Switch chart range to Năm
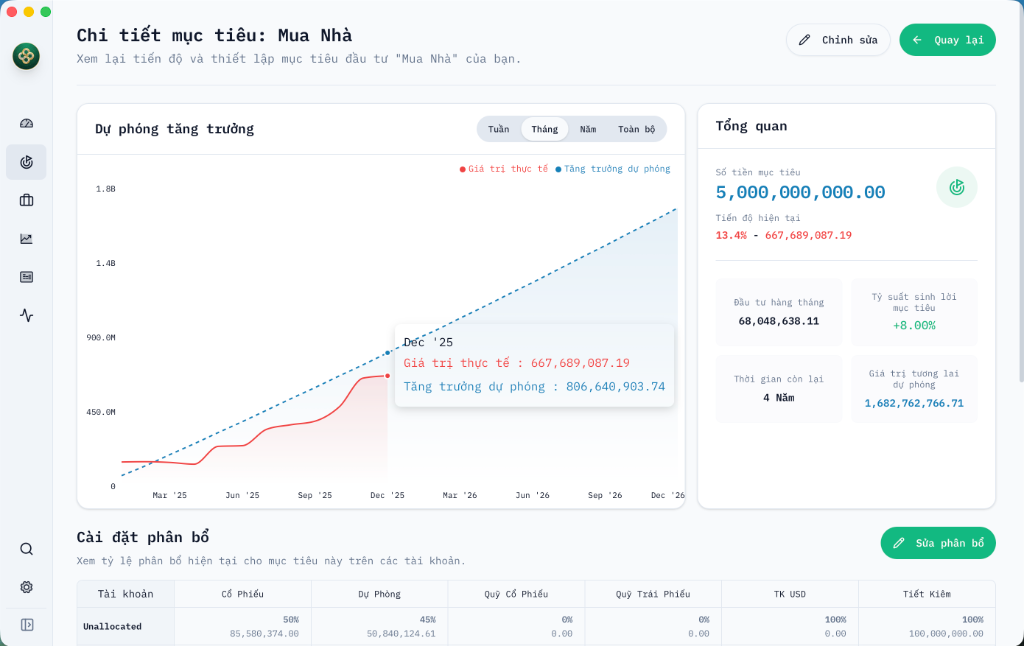This screenshot has height=646, width=1024. pyautogui.click(x=588, y=129)
